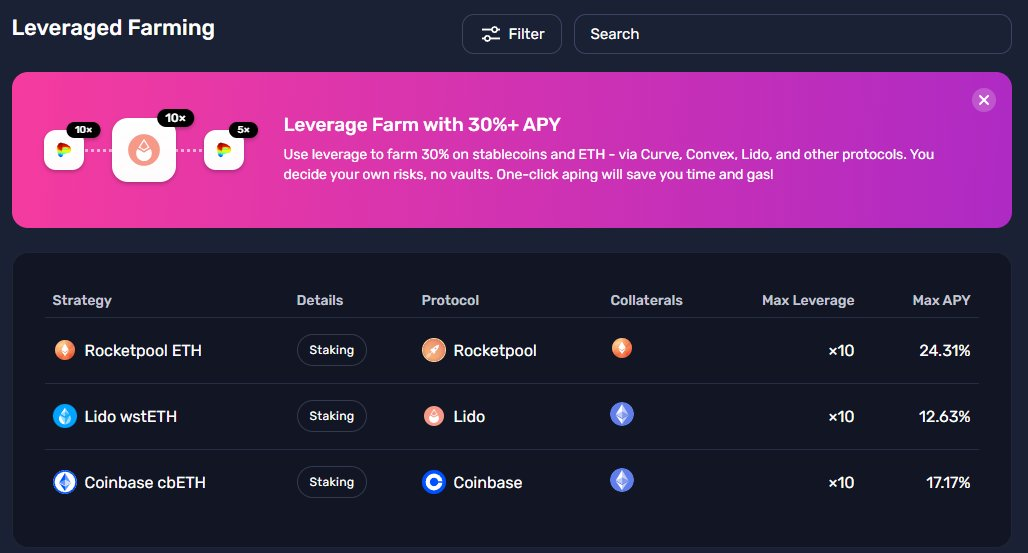Click the Lido wstETH collateral ETH icon
1028x553 pixels.
pos(622,414)
